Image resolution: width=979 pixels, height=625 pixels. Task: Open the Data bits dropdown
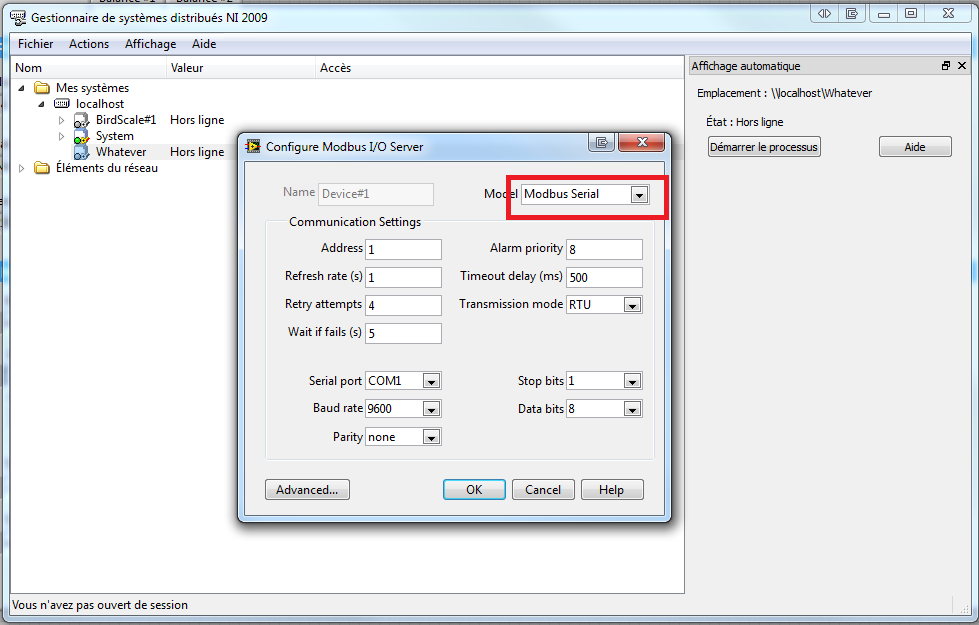coord(632,410)
